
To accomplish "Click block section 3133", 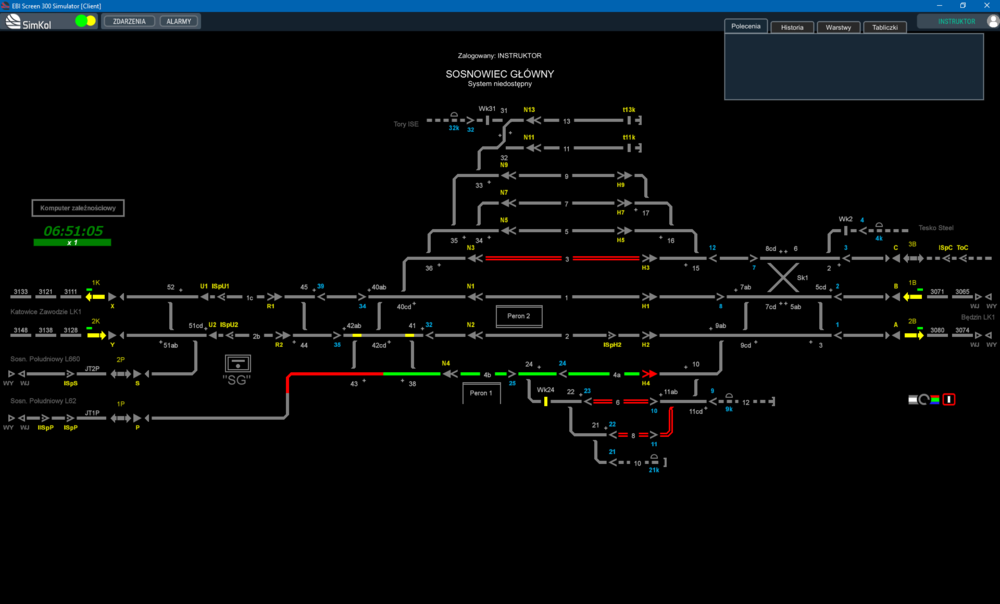I will 21,297.
